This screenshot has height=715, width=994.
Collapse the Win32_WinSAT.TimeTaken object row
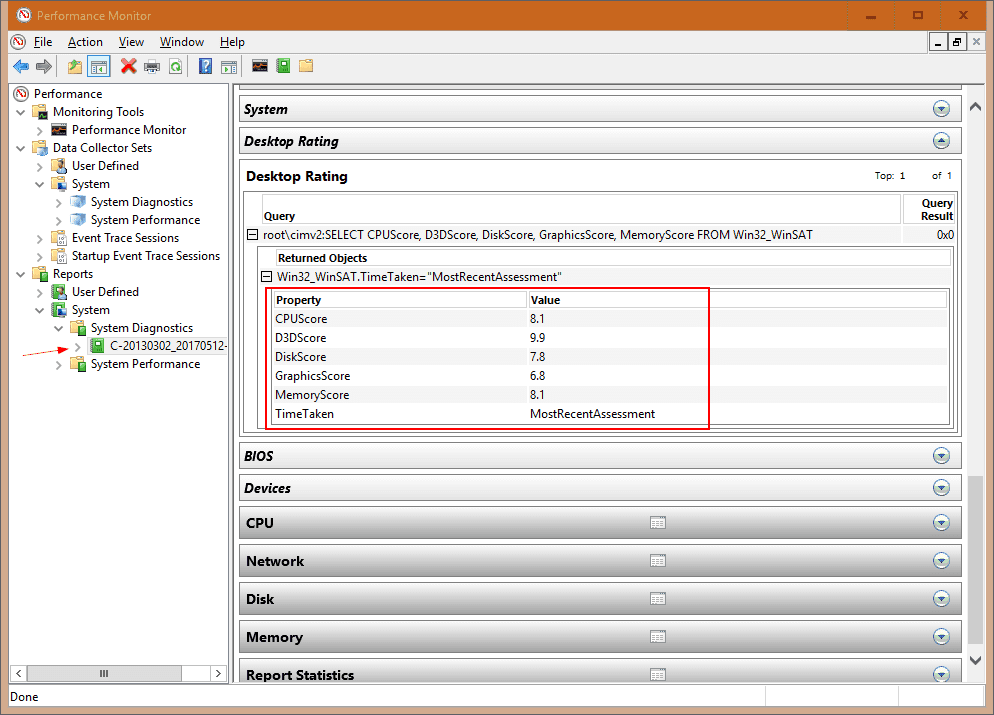coord(267,276)
